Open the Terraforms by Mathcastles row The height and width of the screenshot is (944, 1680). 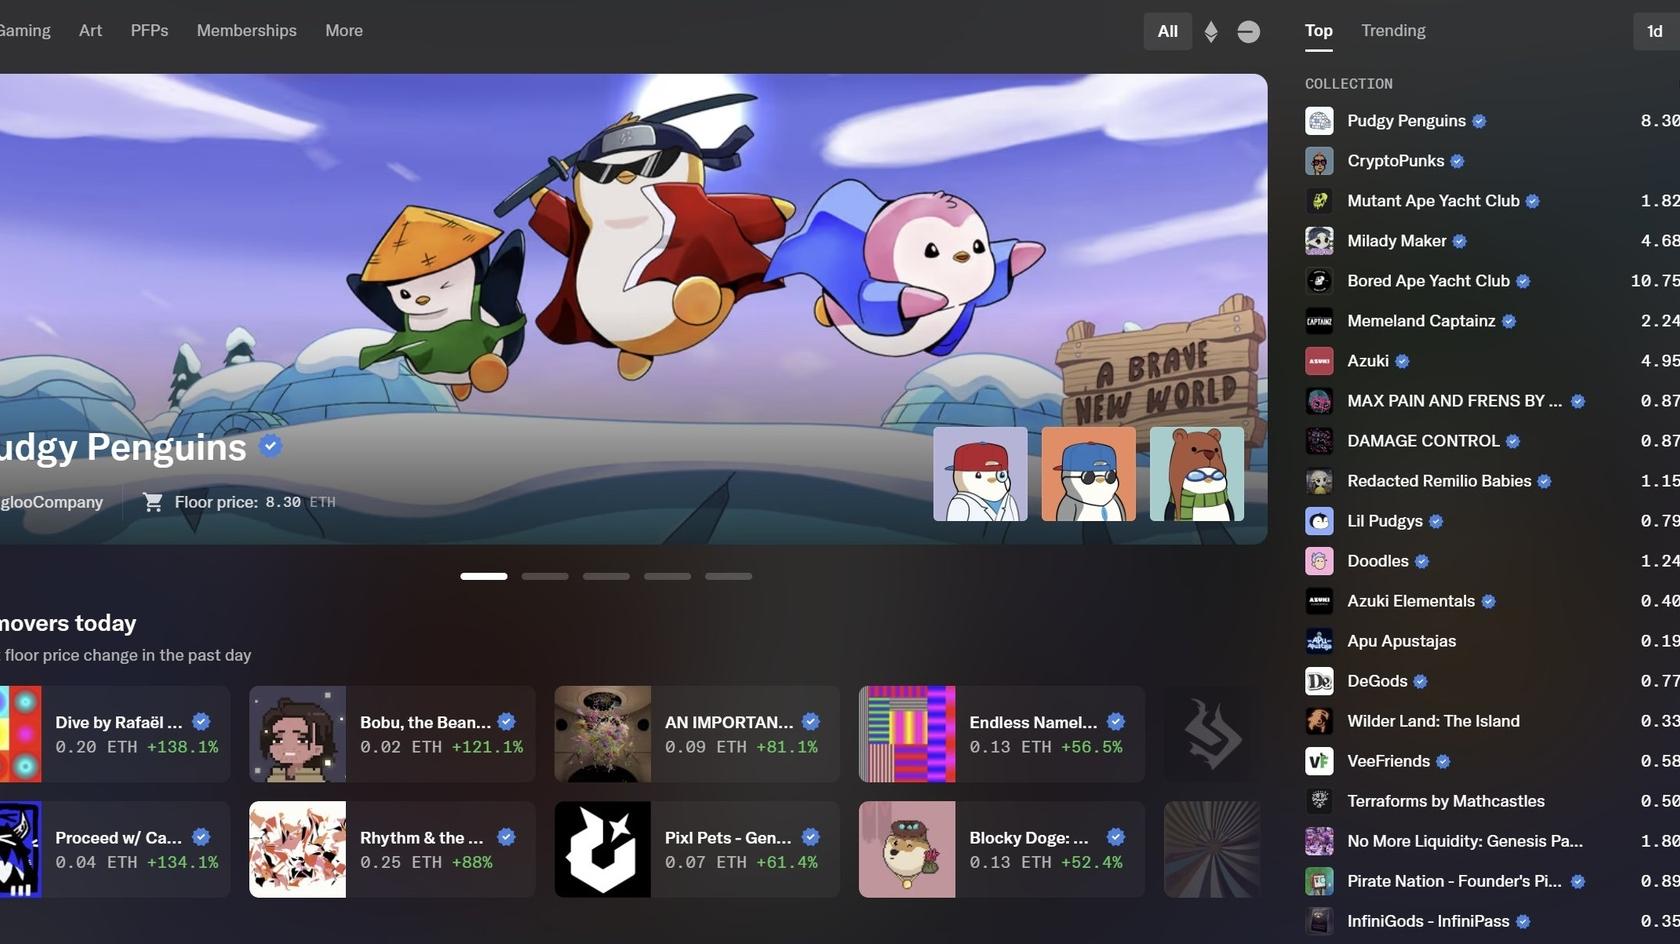pos(1492,801)
